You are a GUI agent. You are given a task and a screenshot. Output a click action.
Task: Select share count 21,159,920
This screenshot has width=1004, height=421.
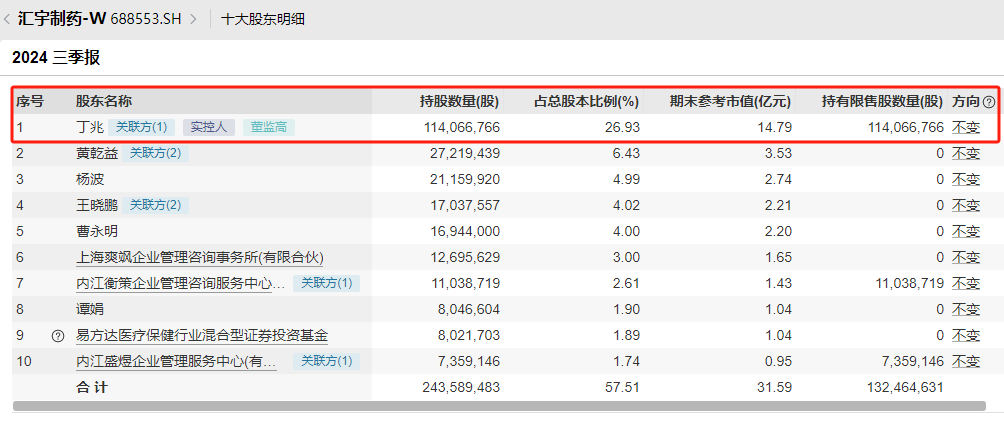pos(465,179)
